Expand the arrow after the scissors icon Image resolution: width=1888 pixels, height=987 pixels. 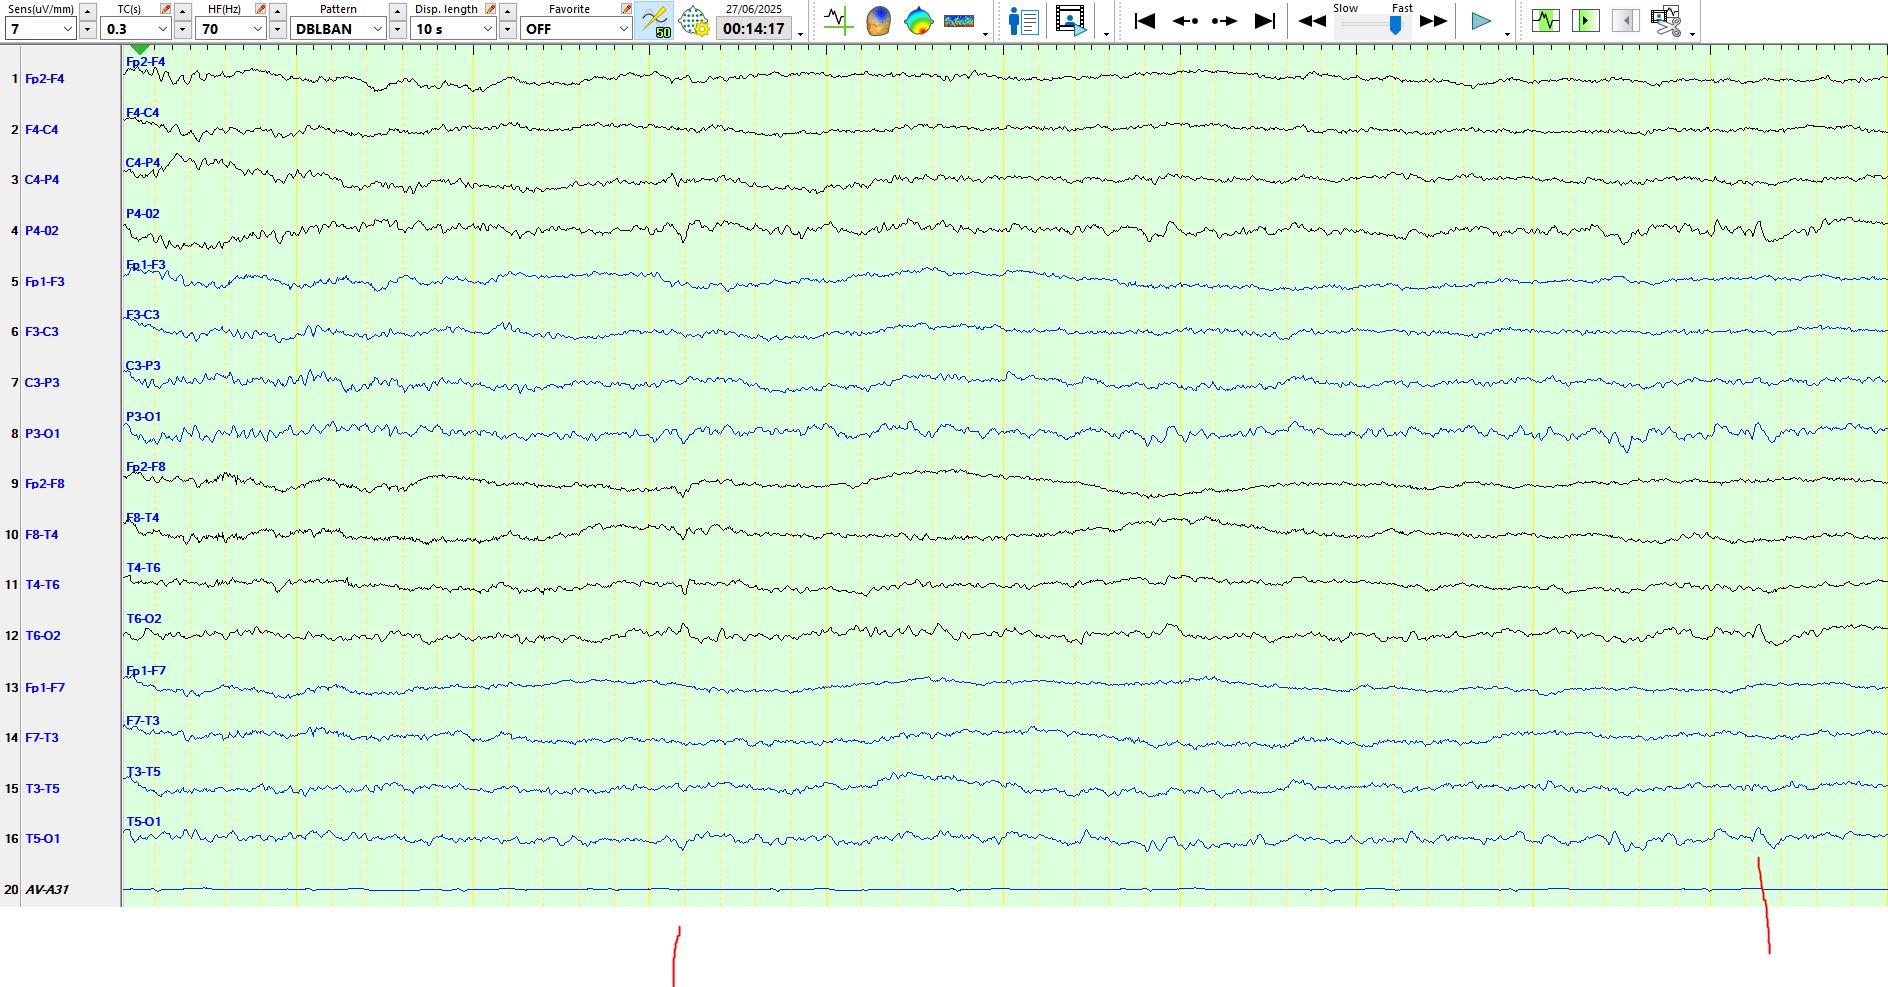pos(1692,33)
